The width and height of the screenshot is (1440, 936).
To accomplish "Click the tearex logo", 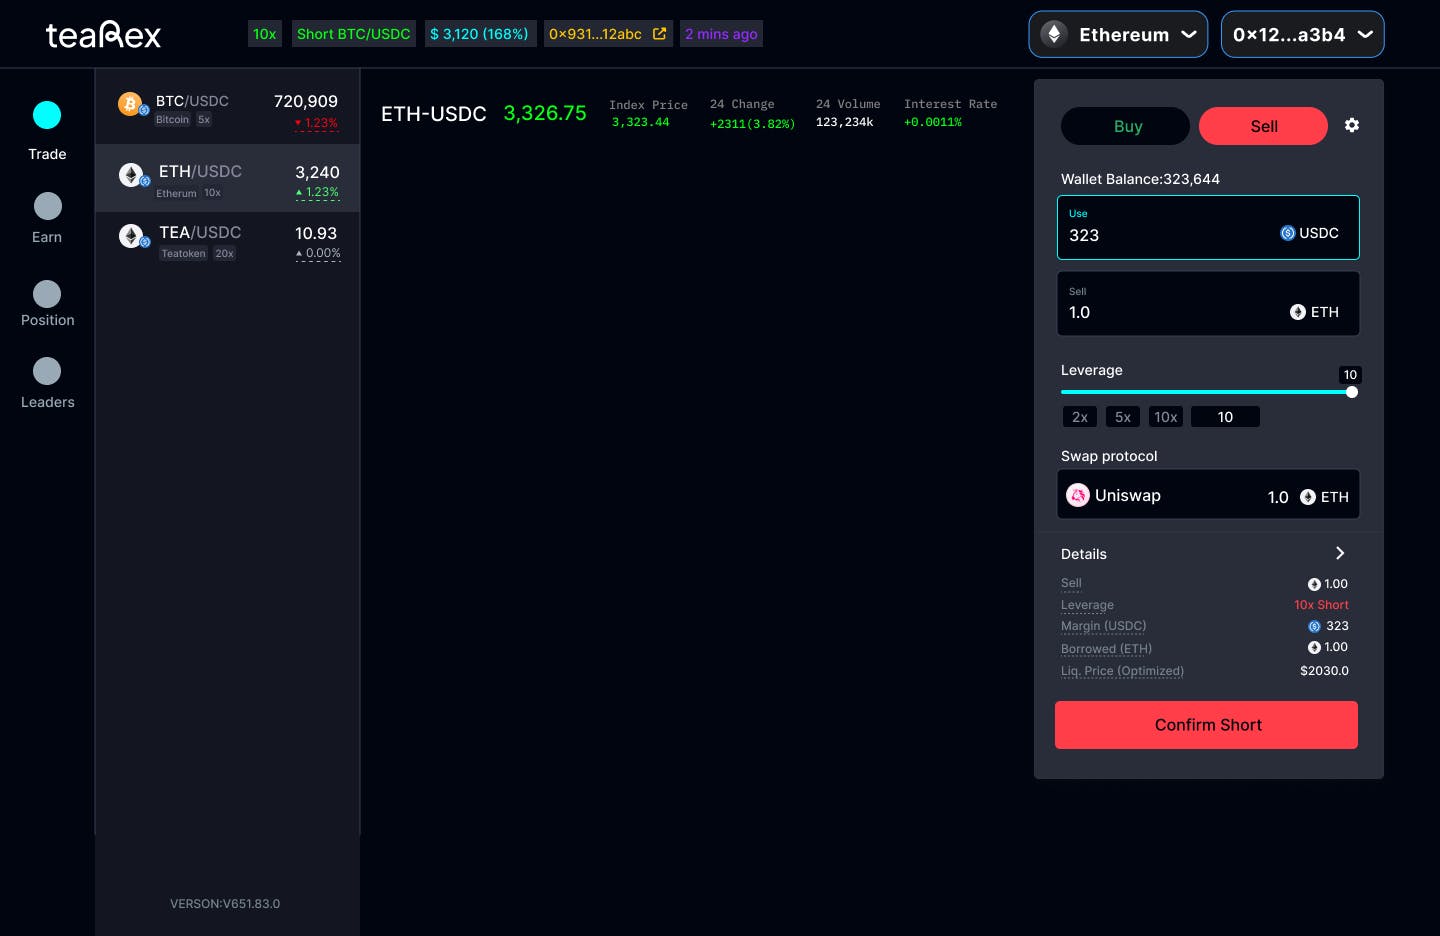I will coord(103,35).
